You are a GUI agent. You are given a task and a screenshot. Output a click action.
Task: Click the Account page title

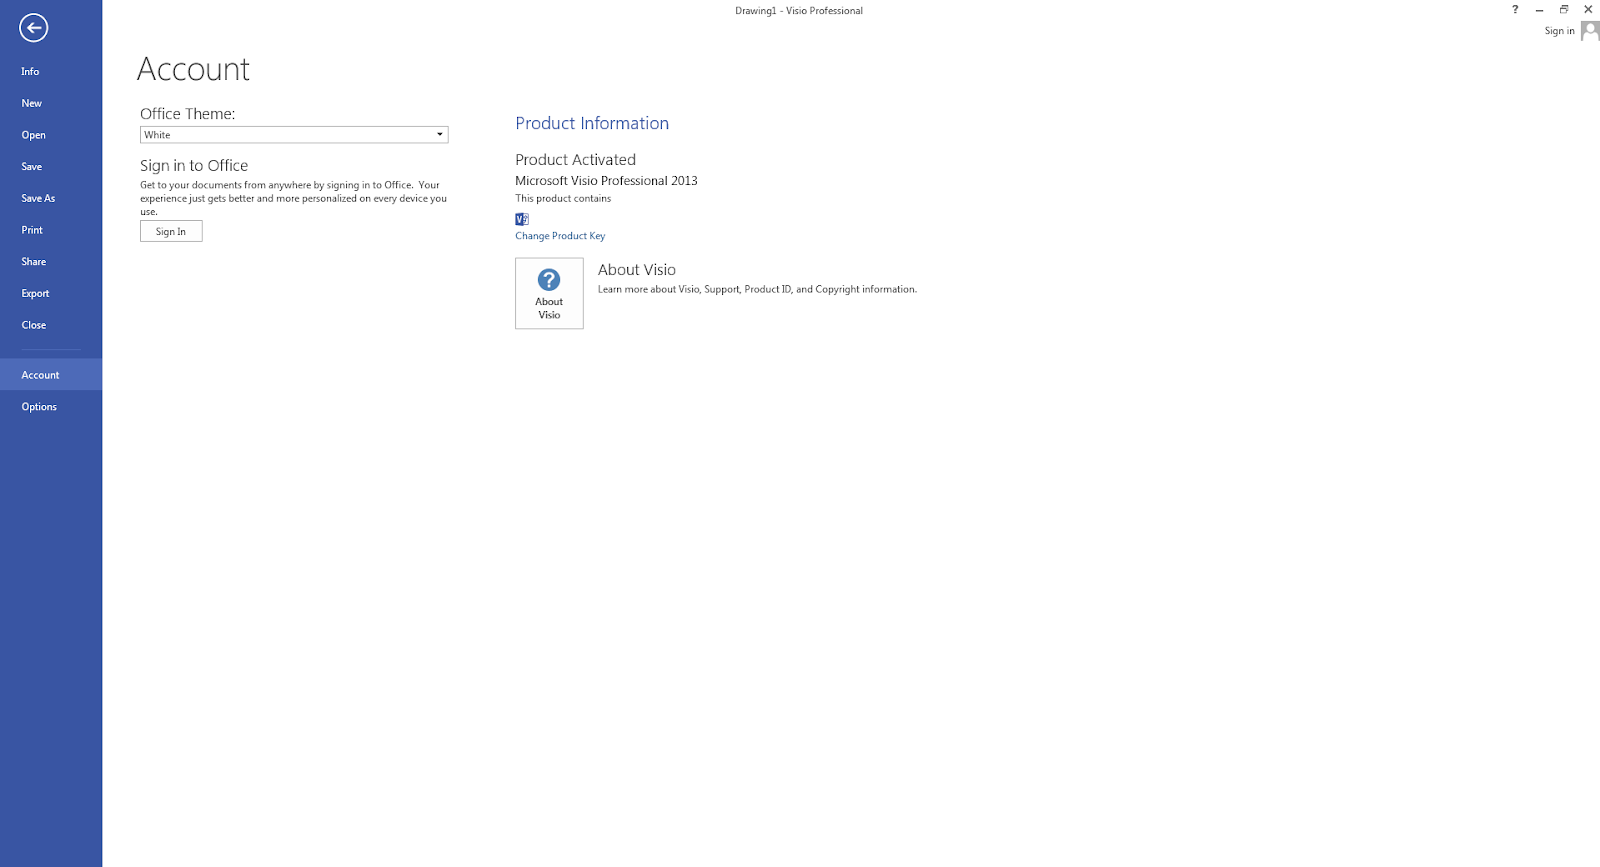(x=193, y=69)
